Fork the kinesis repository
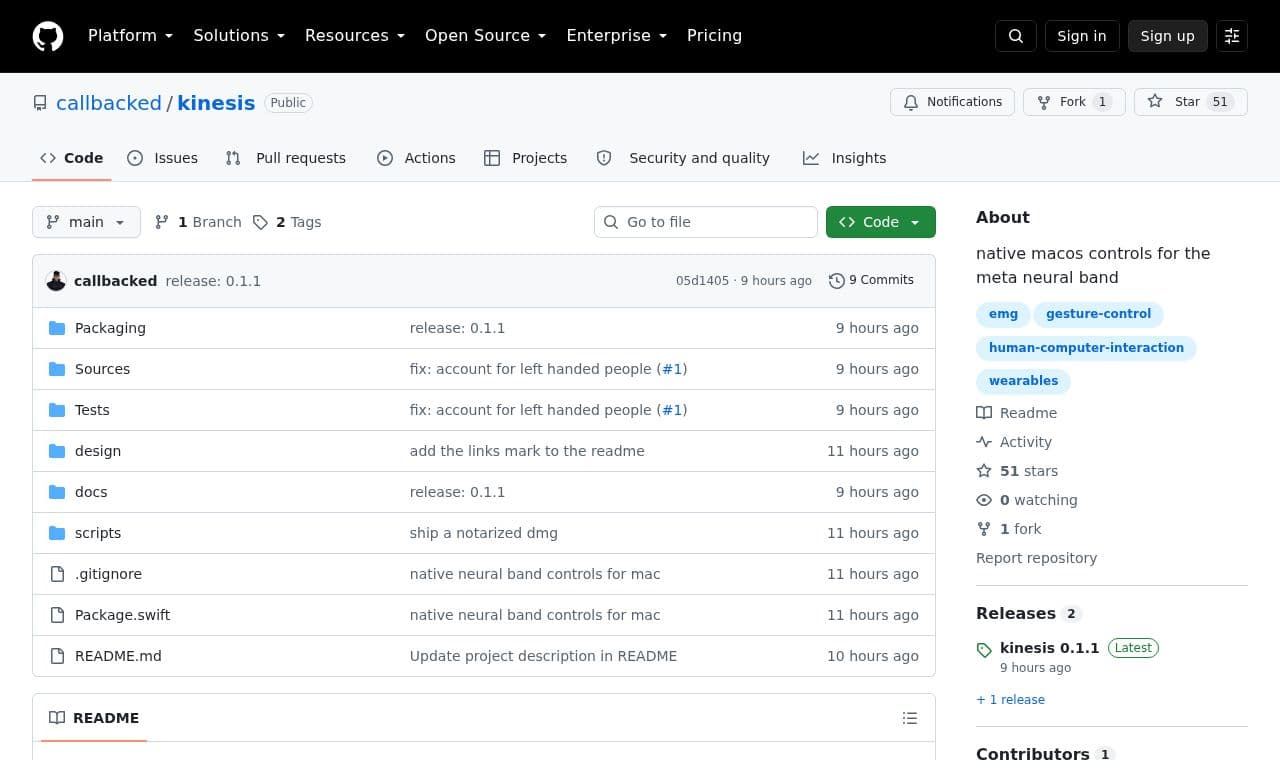 point(1074,102)
